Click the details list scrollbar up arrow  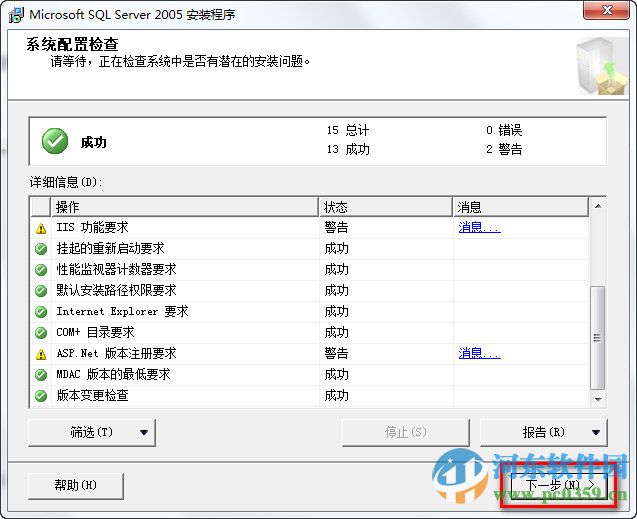pos(598,206)
